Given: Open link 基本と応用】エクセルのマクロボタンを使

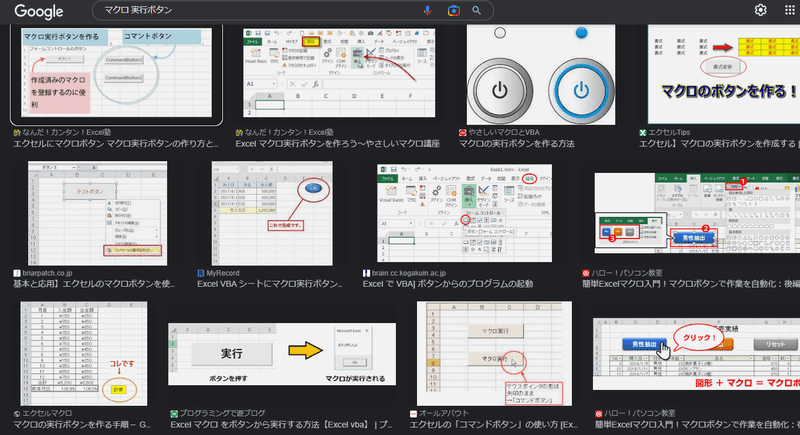Looking at the screenshot, I should (x=94, y=284).
